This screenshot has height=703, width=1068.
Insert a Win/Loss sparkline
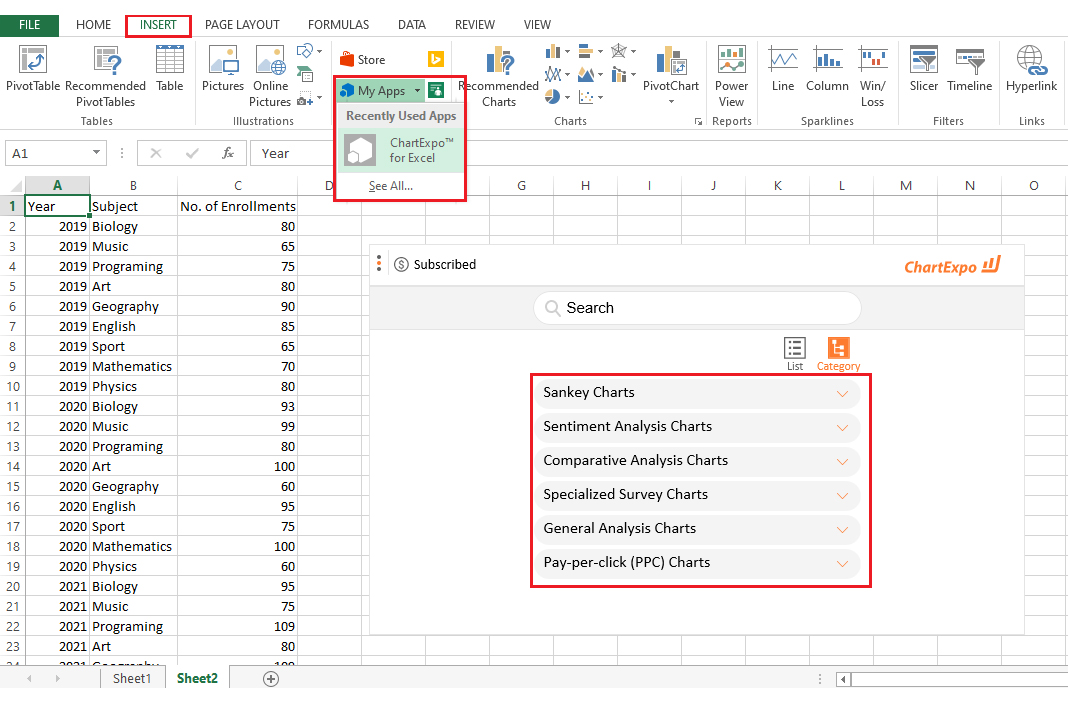(873, 76)
